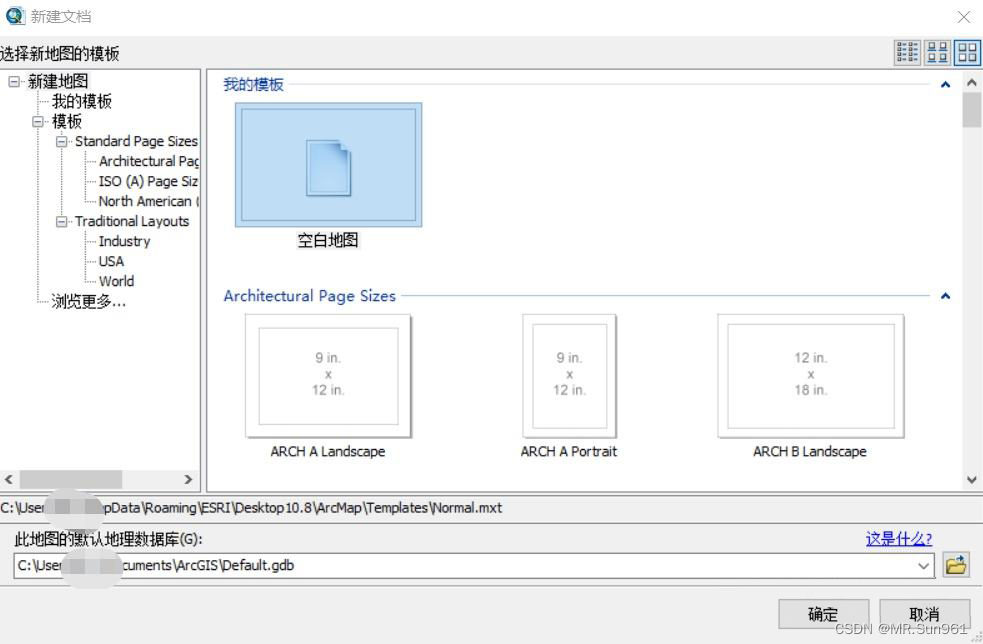Screen dimensions: 983x644
Task: Choose the ARCH A Landscape template
Action: [x=328, y=376]
